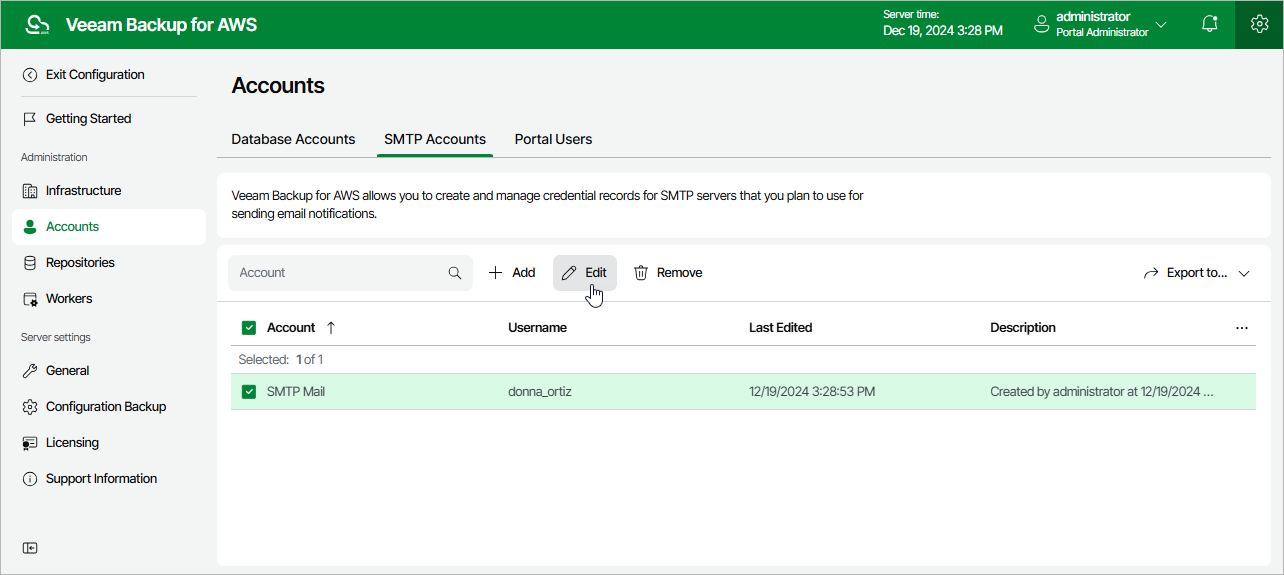This screenshot has height=575, width=1284.
Task: Click the 12/19/2024 3:28:53 PM cell
Action: click(x=812, y=392)
